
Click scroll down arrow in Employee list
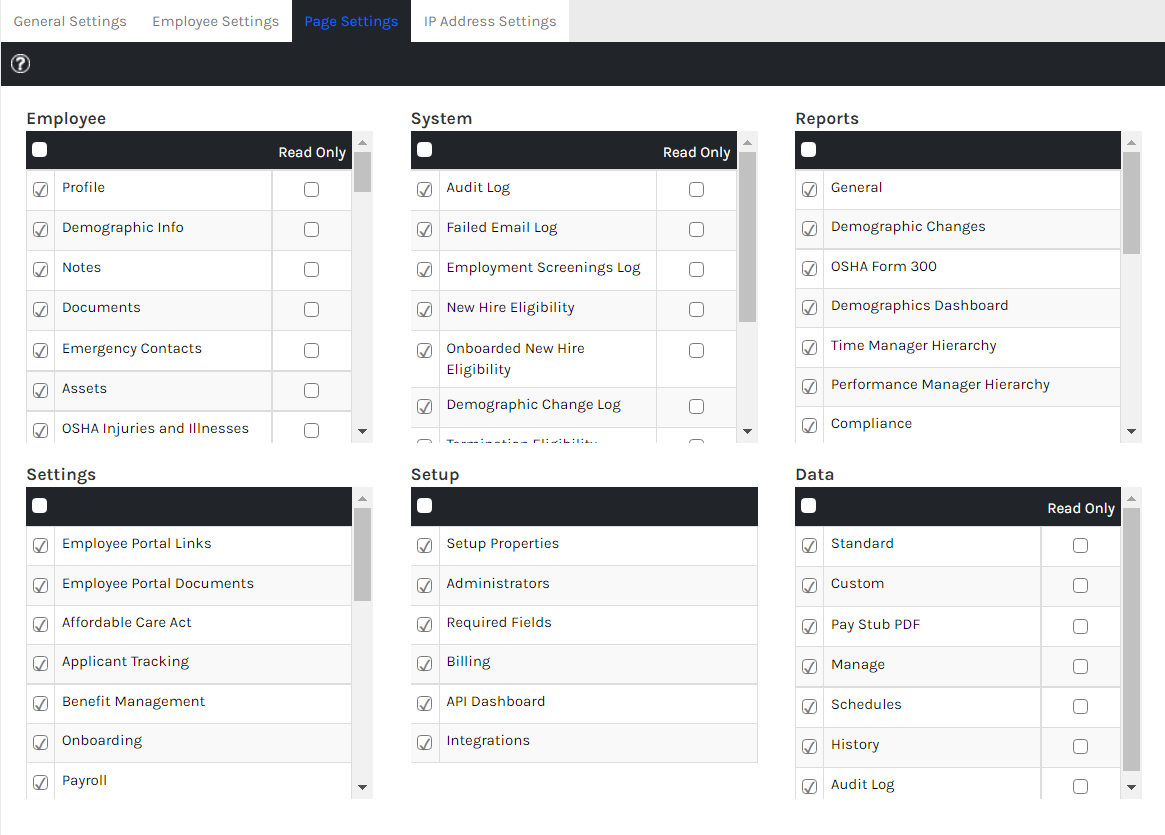click(363, 431)
